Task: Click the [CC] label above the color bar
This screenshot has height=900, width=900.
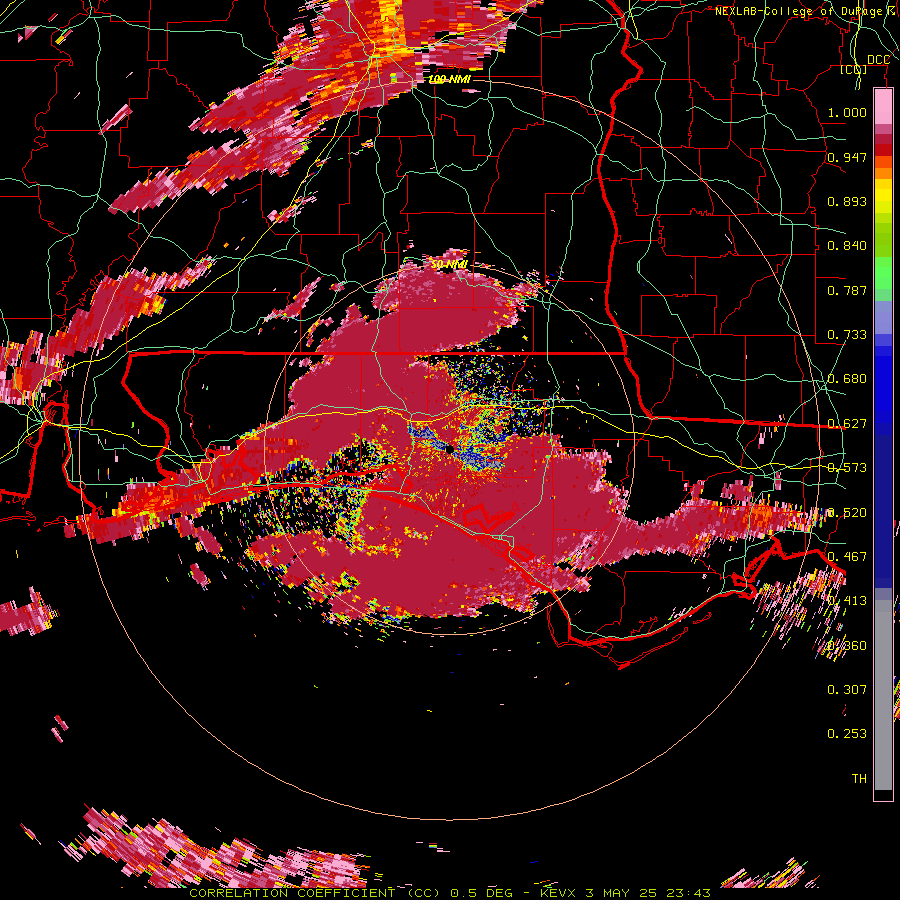Action: tap(854, 69)
